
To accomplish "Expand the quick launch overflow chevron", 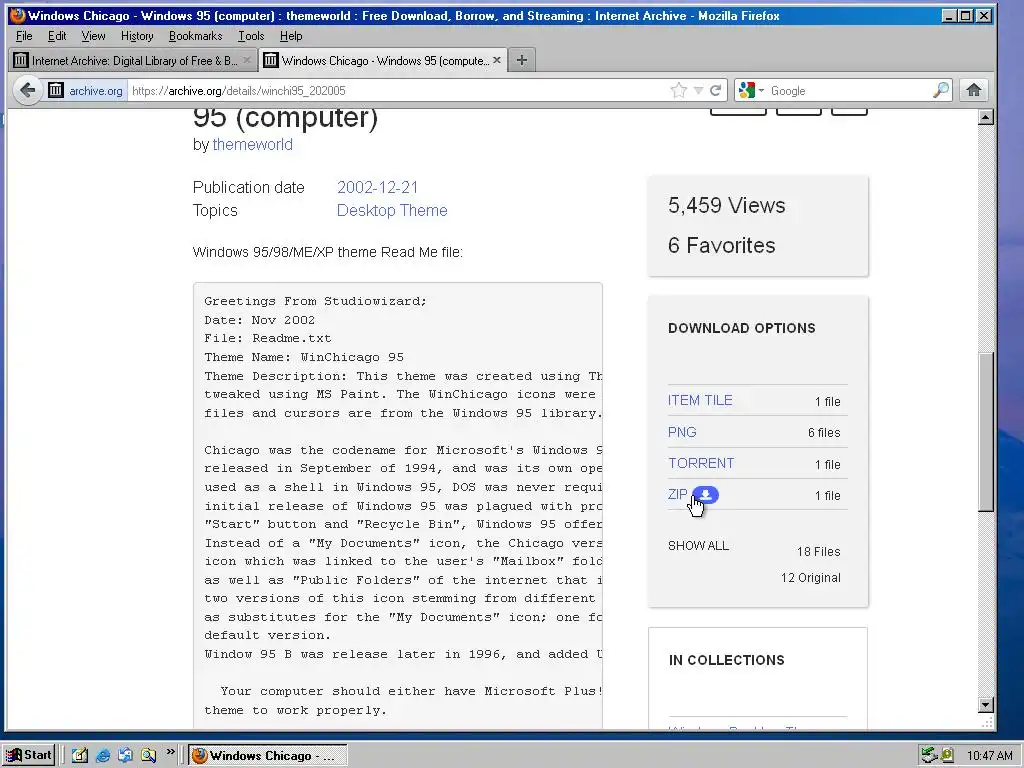I will click(170, 752).
